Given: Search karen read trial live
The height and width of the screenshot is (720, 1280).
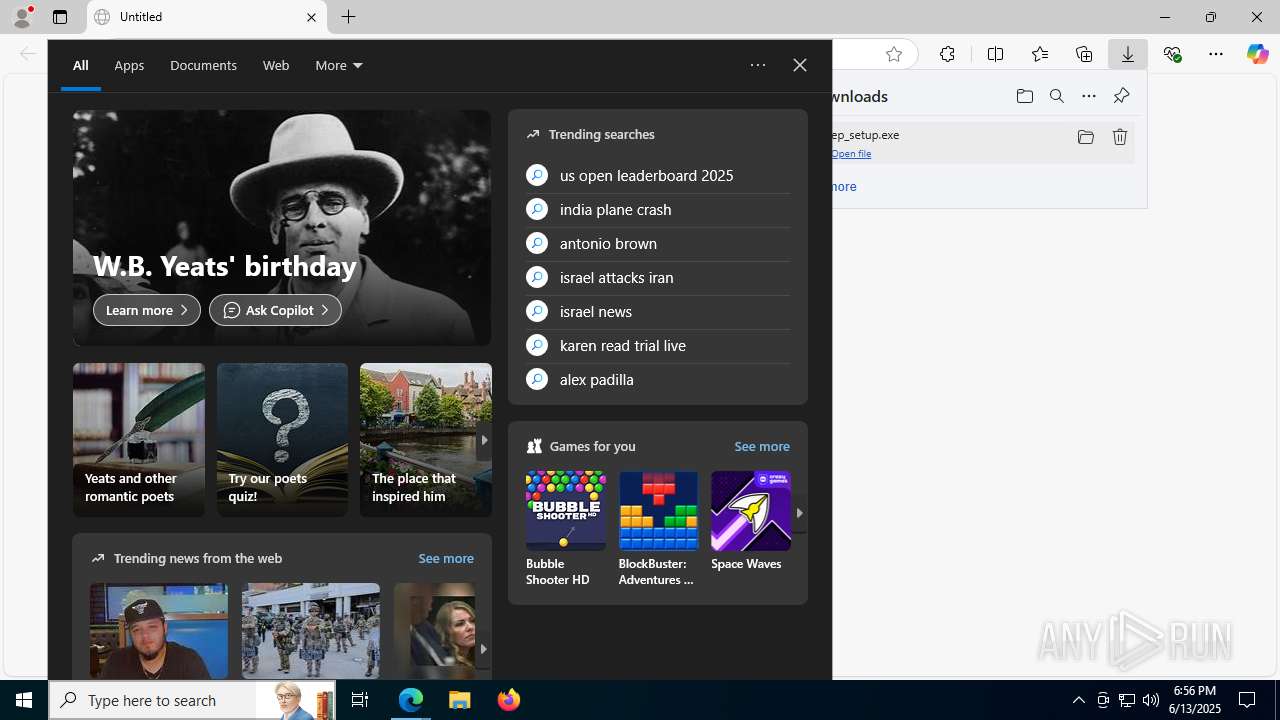Looking at the screenshot, I should point(658,345).
